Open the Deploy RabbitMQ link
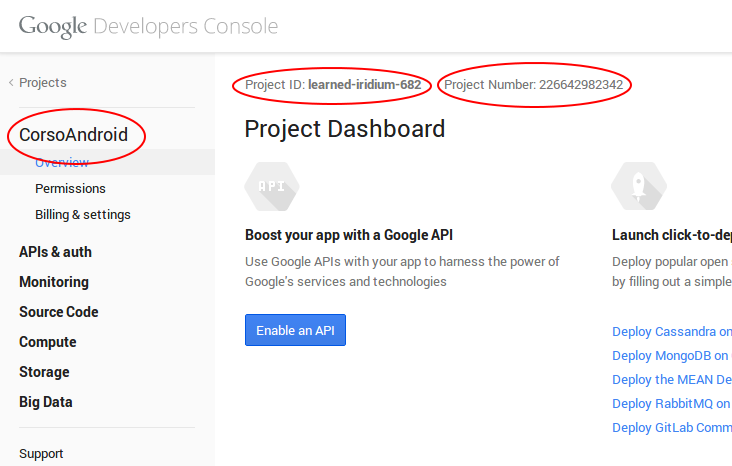732x466 pixels. [672, 403]
